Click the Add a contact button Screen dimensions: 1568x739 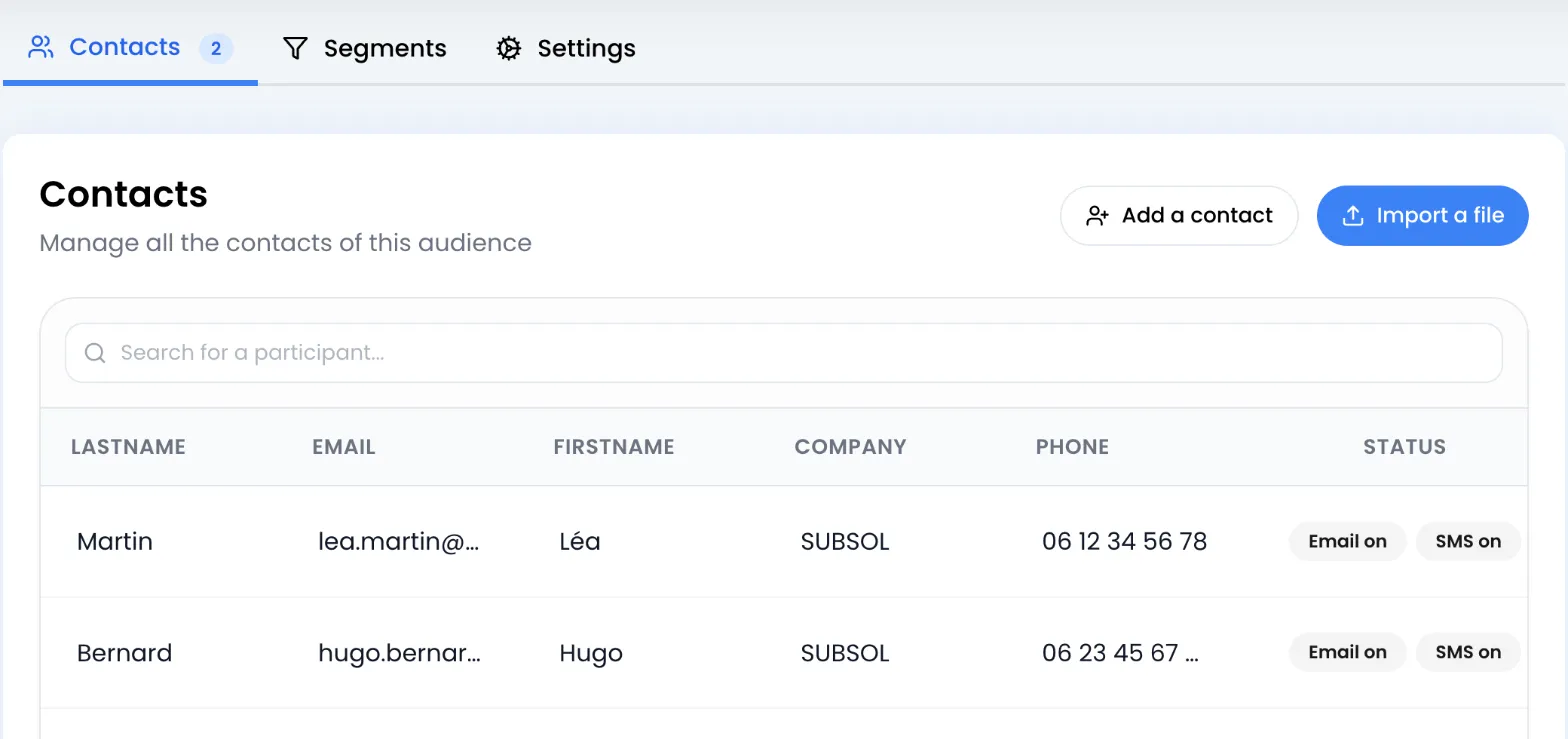(1179, 215)
